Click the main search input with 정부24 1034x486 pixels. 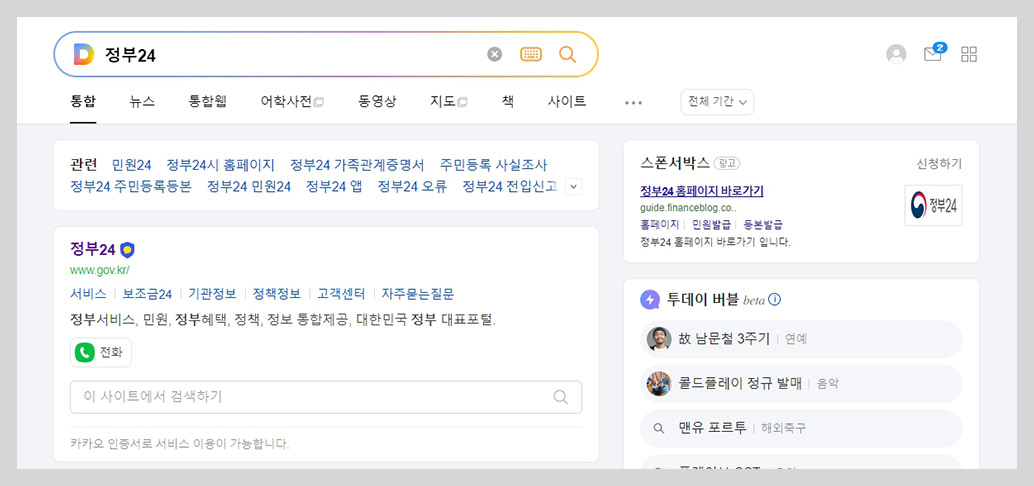290,54
